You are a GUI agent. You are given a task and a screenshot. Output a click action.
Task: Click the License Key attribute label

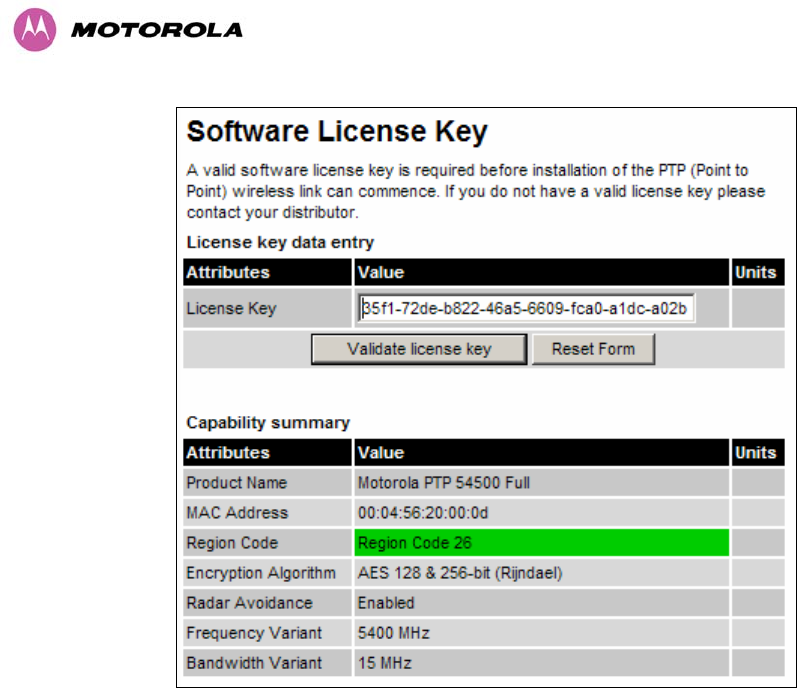click(x=231, y=308)
